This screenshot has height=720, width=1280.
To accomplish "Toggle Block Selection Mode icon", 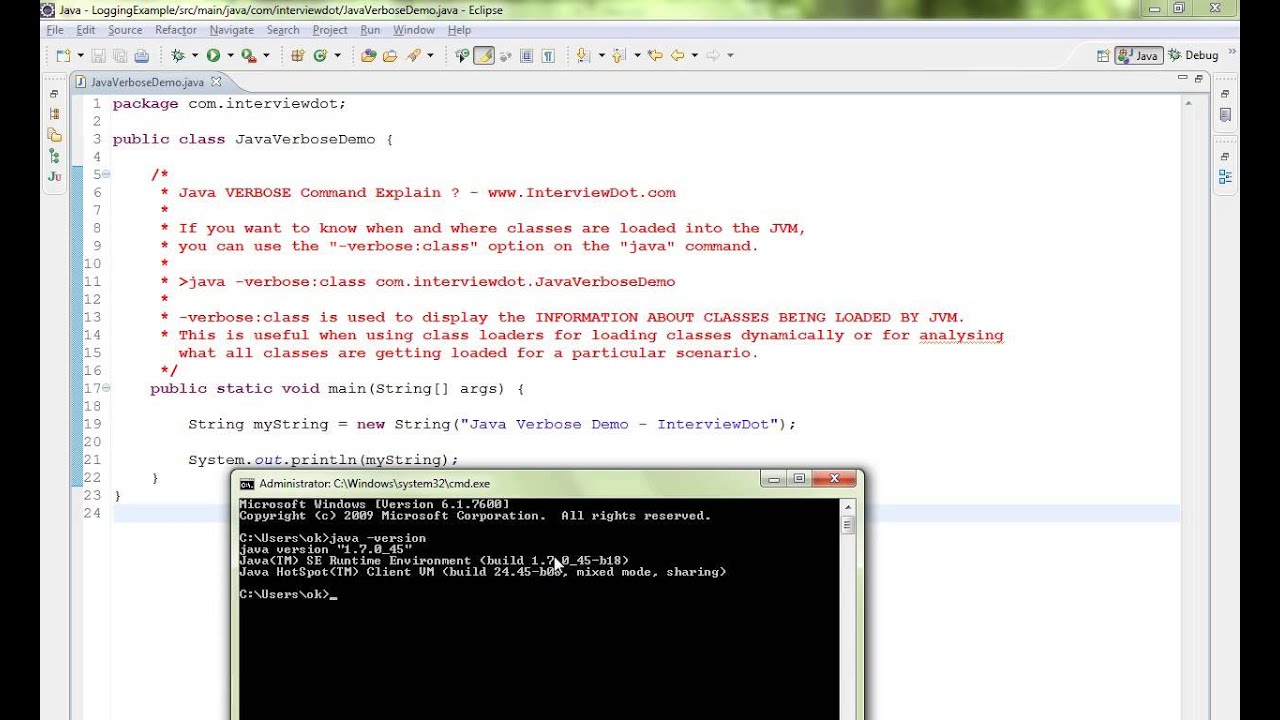I will pyautogui.click(x=526, y=56).
